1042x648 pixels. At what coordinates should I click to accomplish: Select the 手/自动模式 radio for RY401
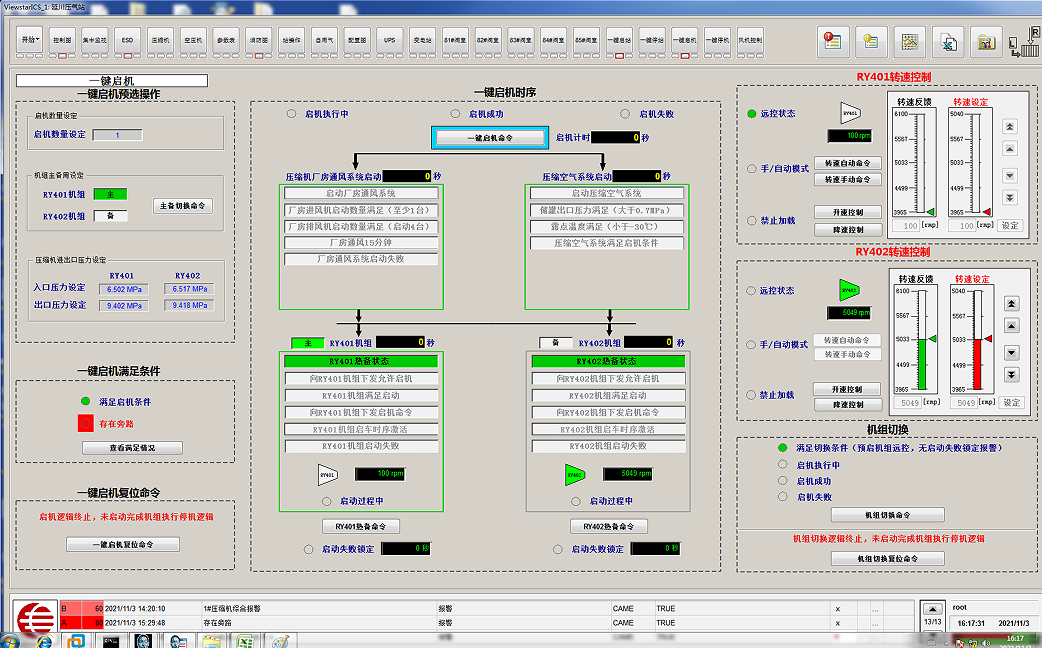point(752,168)
